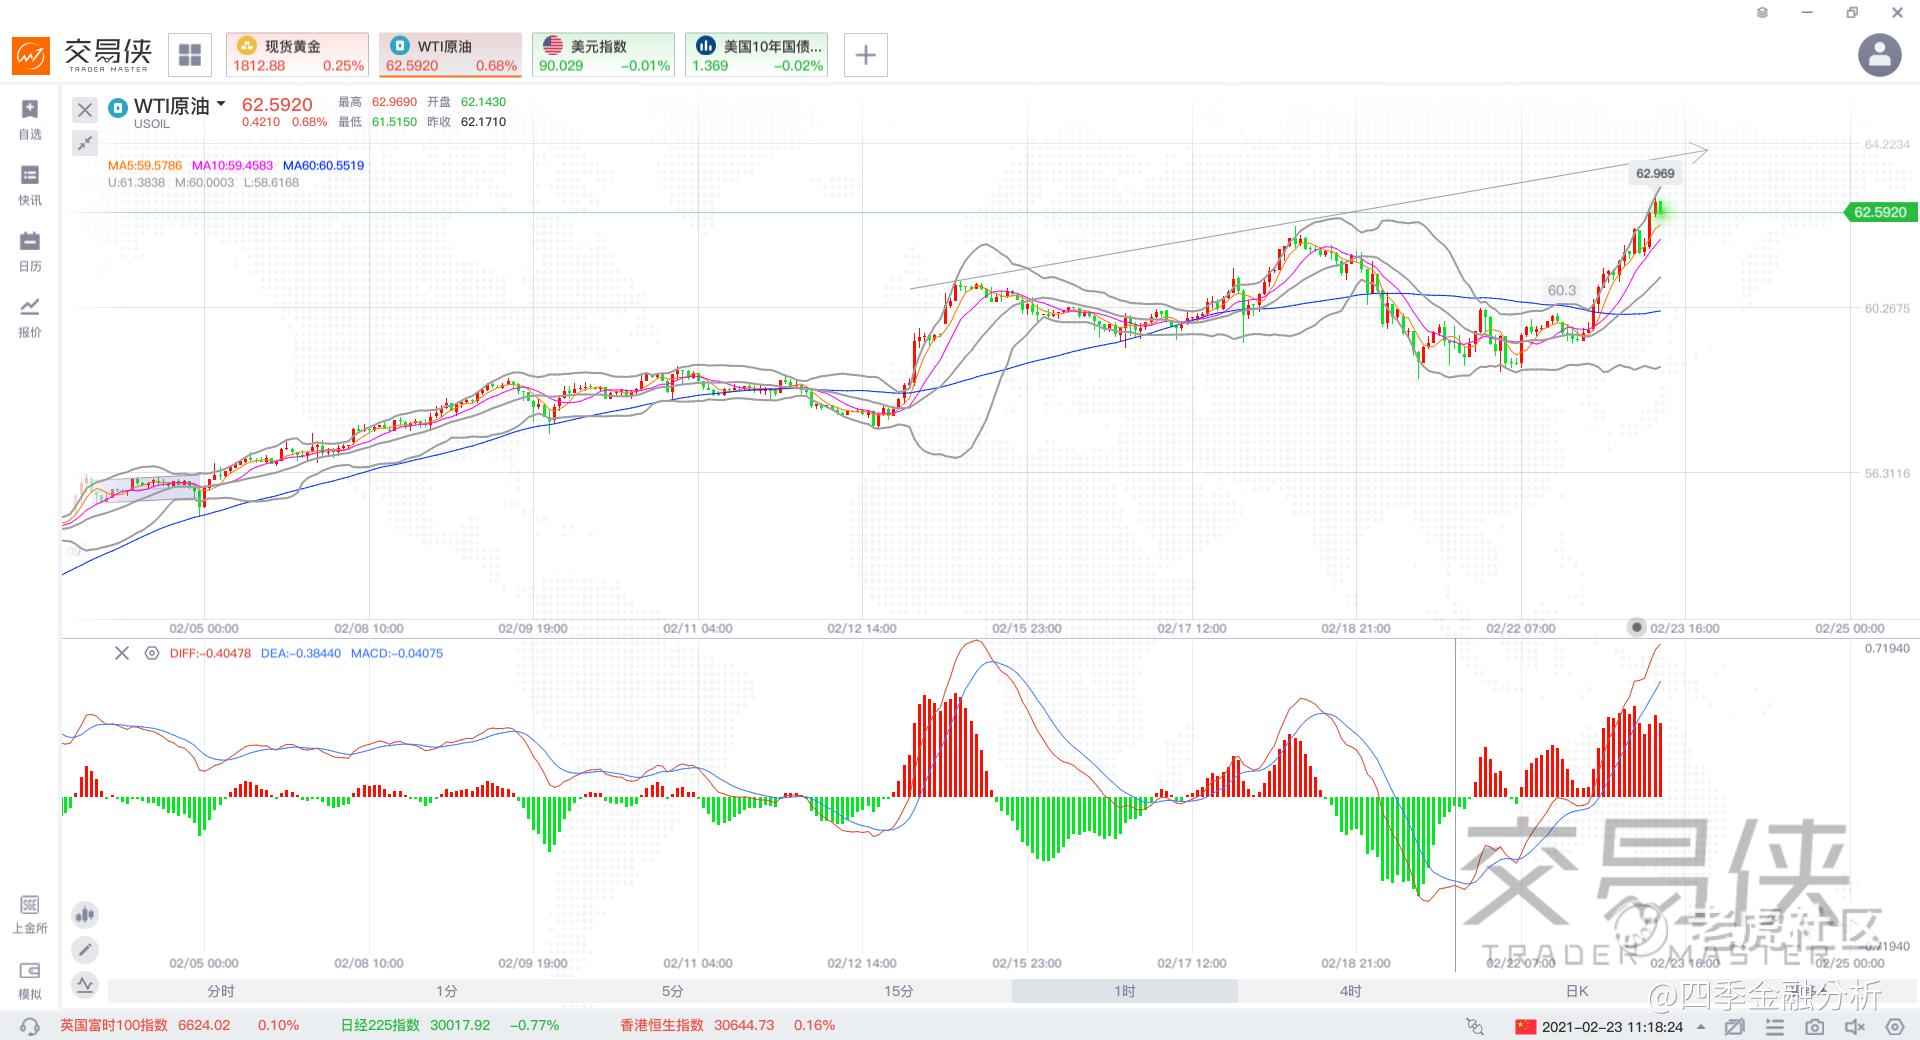Open the list menu icon in status bar
The image size is (1920, 1040).
1775,1027
